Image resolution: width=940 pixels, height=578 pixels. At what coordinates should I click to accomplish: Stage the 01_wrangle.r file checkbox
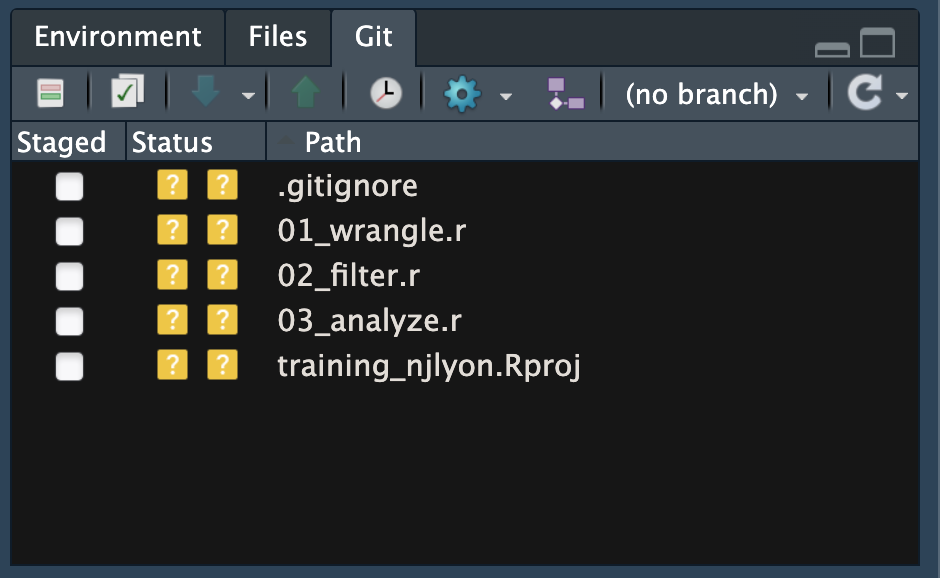[x=69, y=232]
